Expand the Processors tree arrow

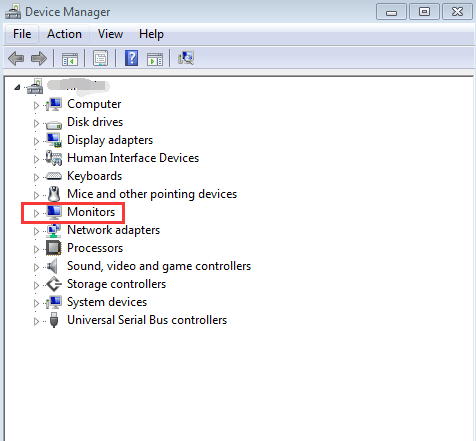(36, 249)
